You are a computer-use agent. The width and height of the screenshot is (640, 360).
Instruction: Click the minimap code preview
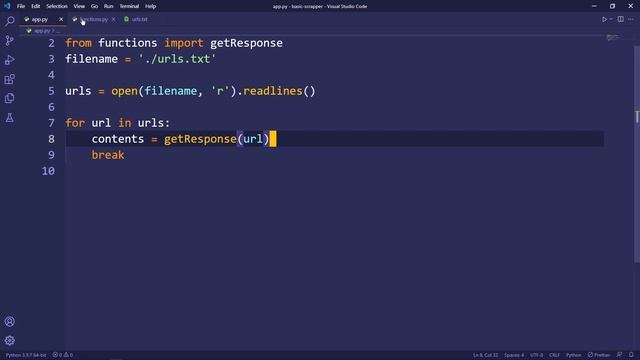tap(612, 38)
